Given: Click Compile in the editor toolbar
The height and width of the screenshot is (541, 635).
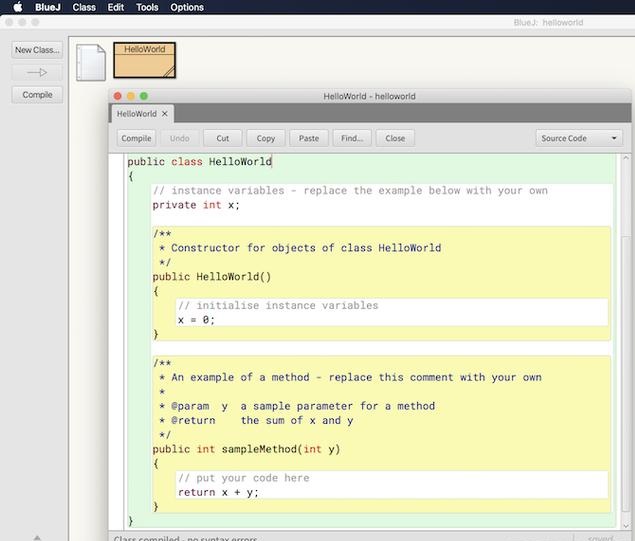Looking at the screenshot, I should click(x=136, y=138).
